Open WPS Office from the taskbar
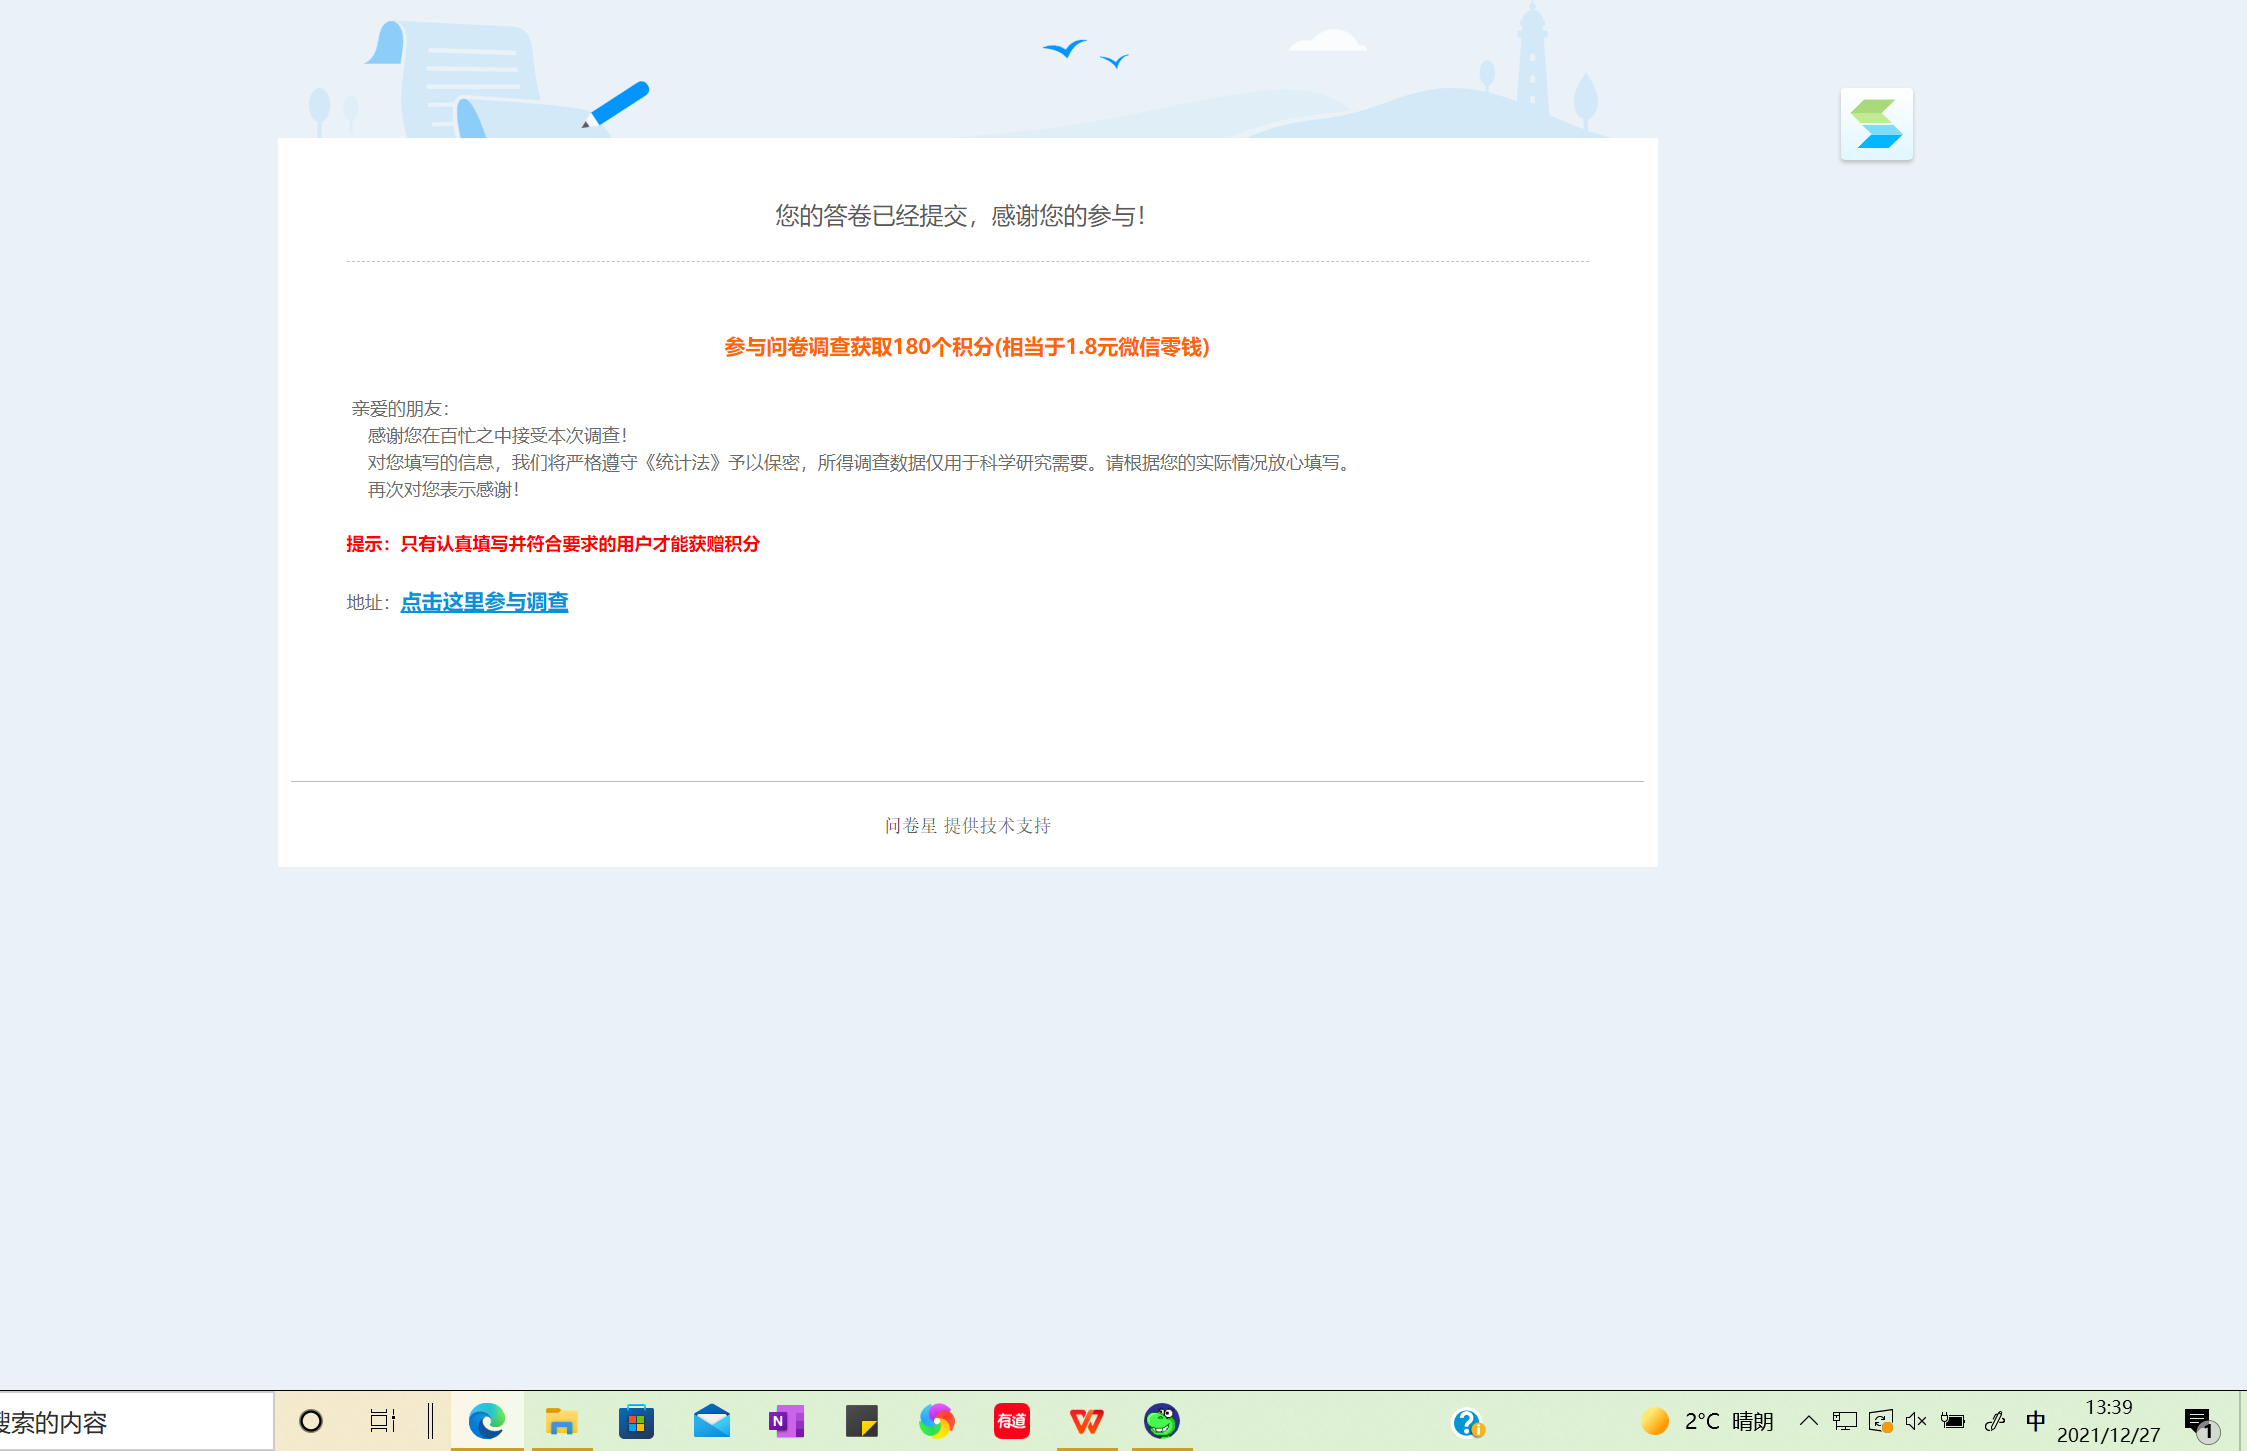2247x1451 pixels. (1086, 1421)
